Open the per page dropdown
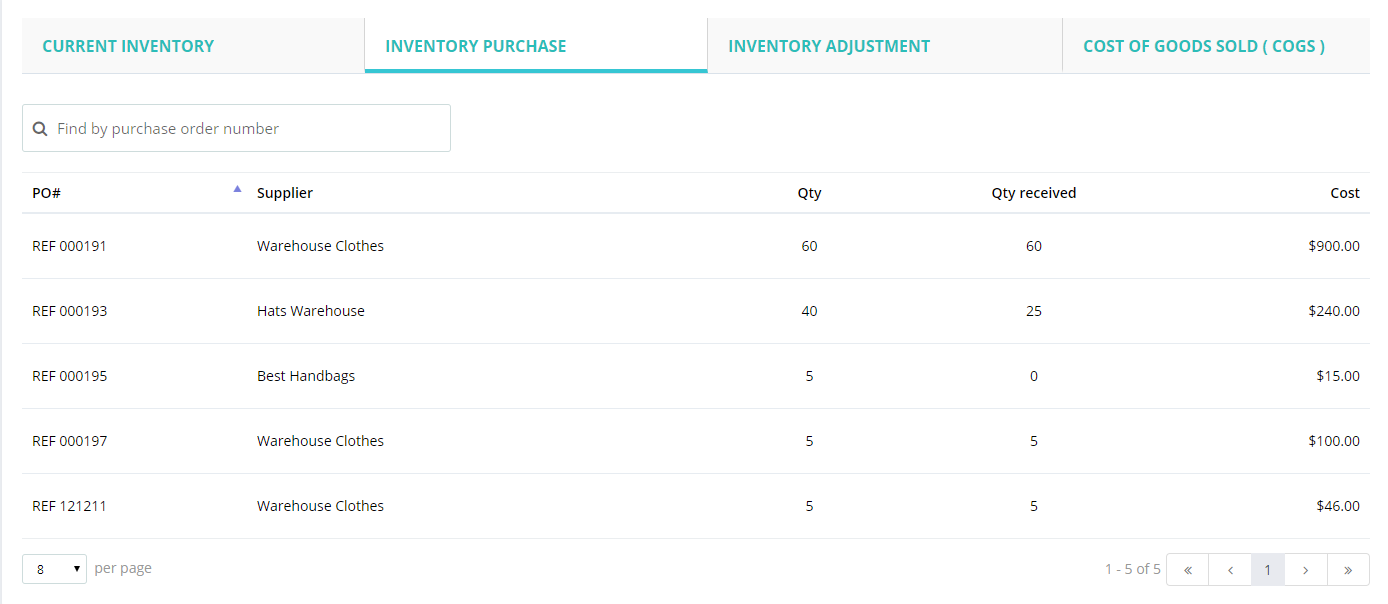This screenshot has height=604, width=1388. point(54,569)
